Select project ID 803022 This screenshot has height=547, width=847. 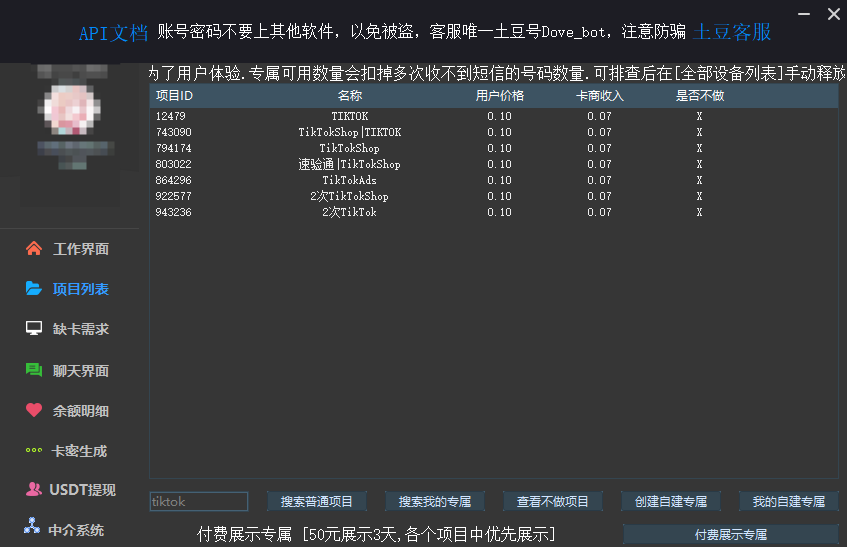click(x=173, y=164)
